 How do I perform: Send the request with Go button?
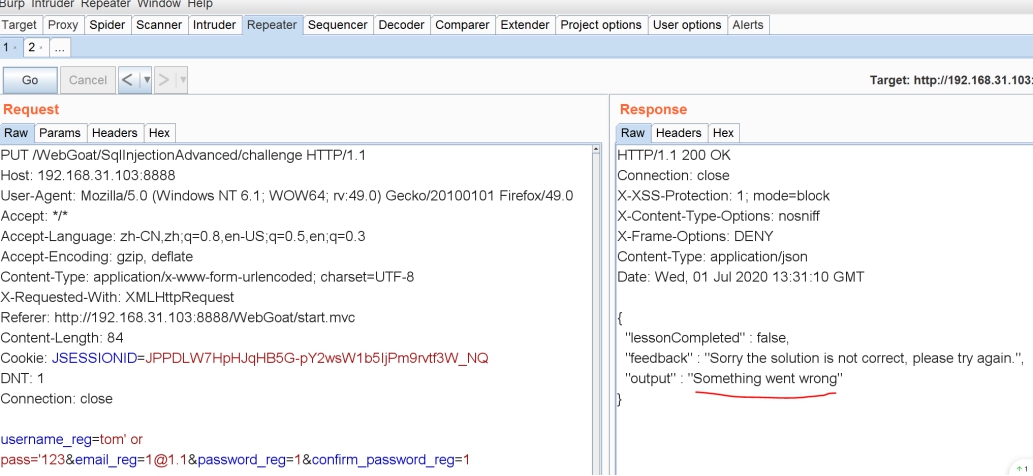tap(30, 80)
